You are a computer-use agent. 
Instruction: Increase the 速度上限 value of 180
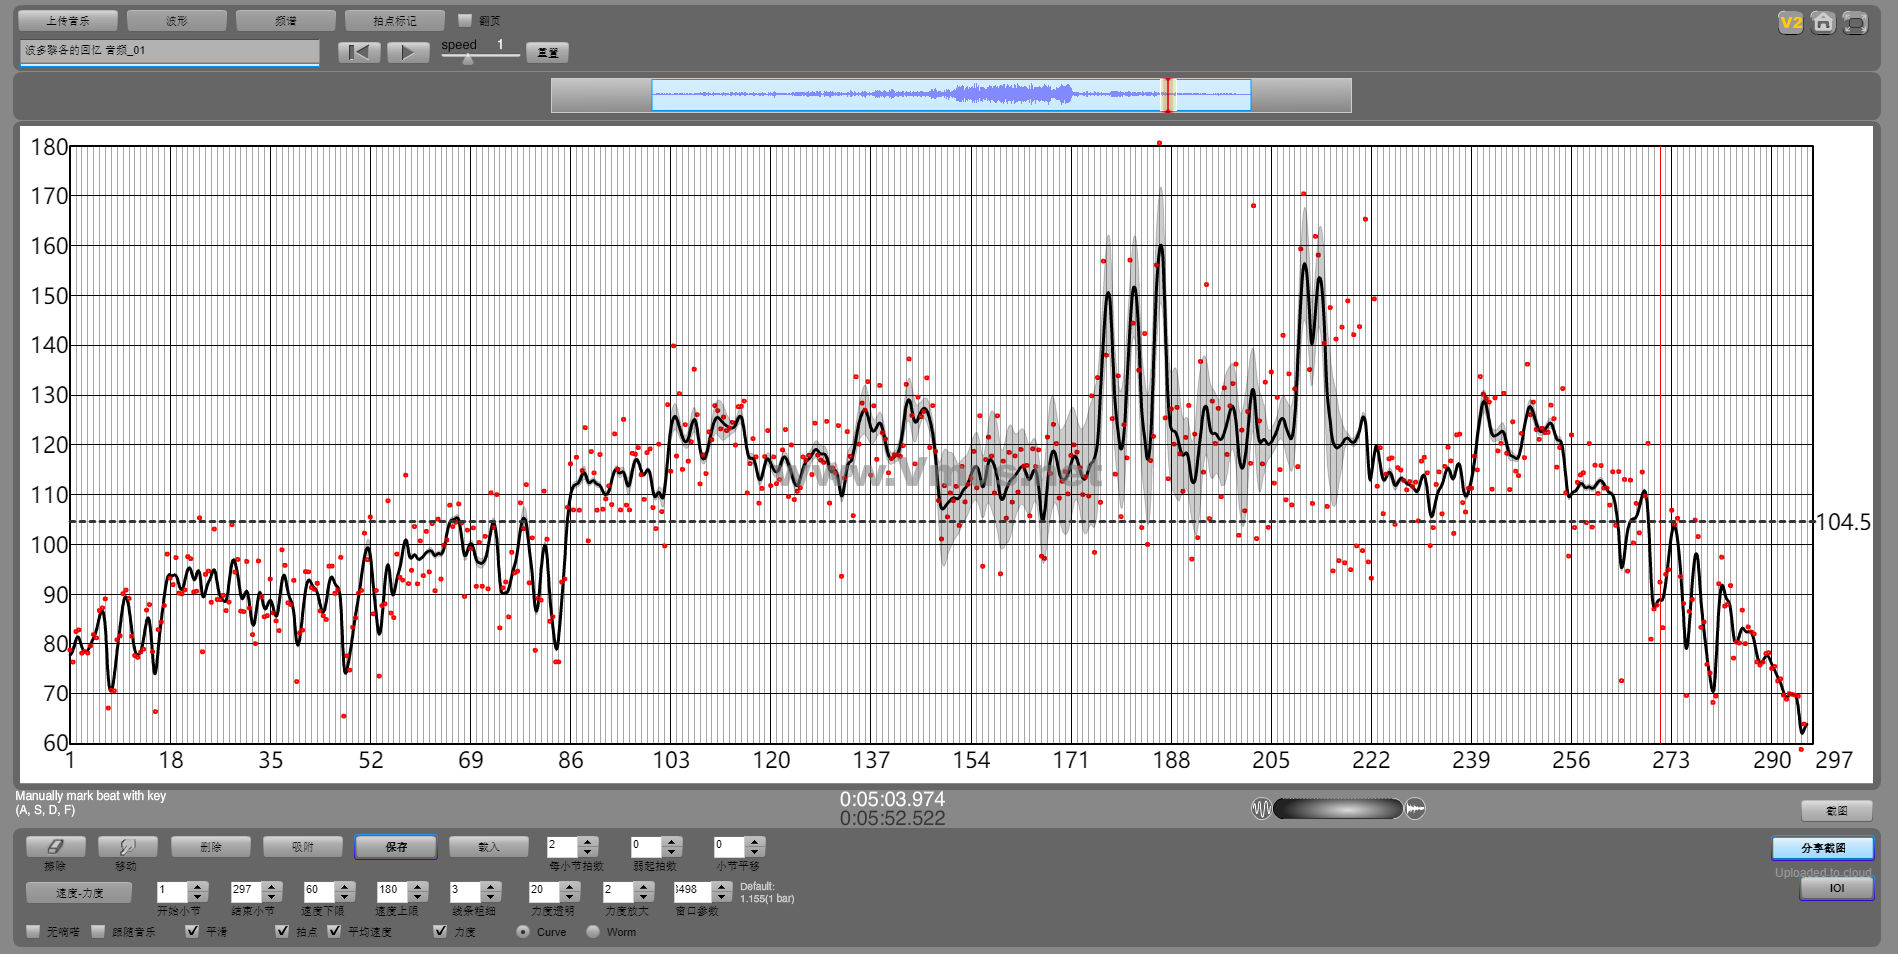point(418,885)
